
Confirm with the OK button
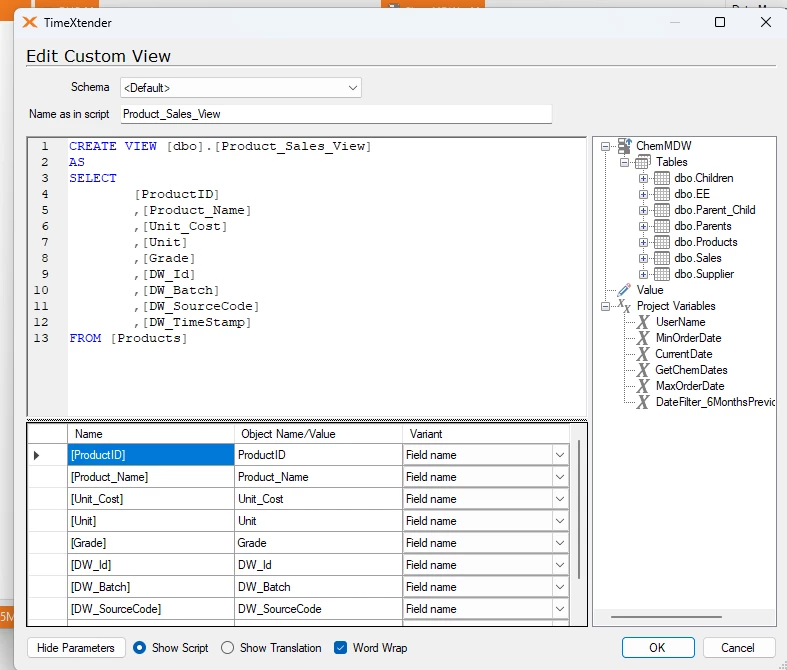(658, 648)
